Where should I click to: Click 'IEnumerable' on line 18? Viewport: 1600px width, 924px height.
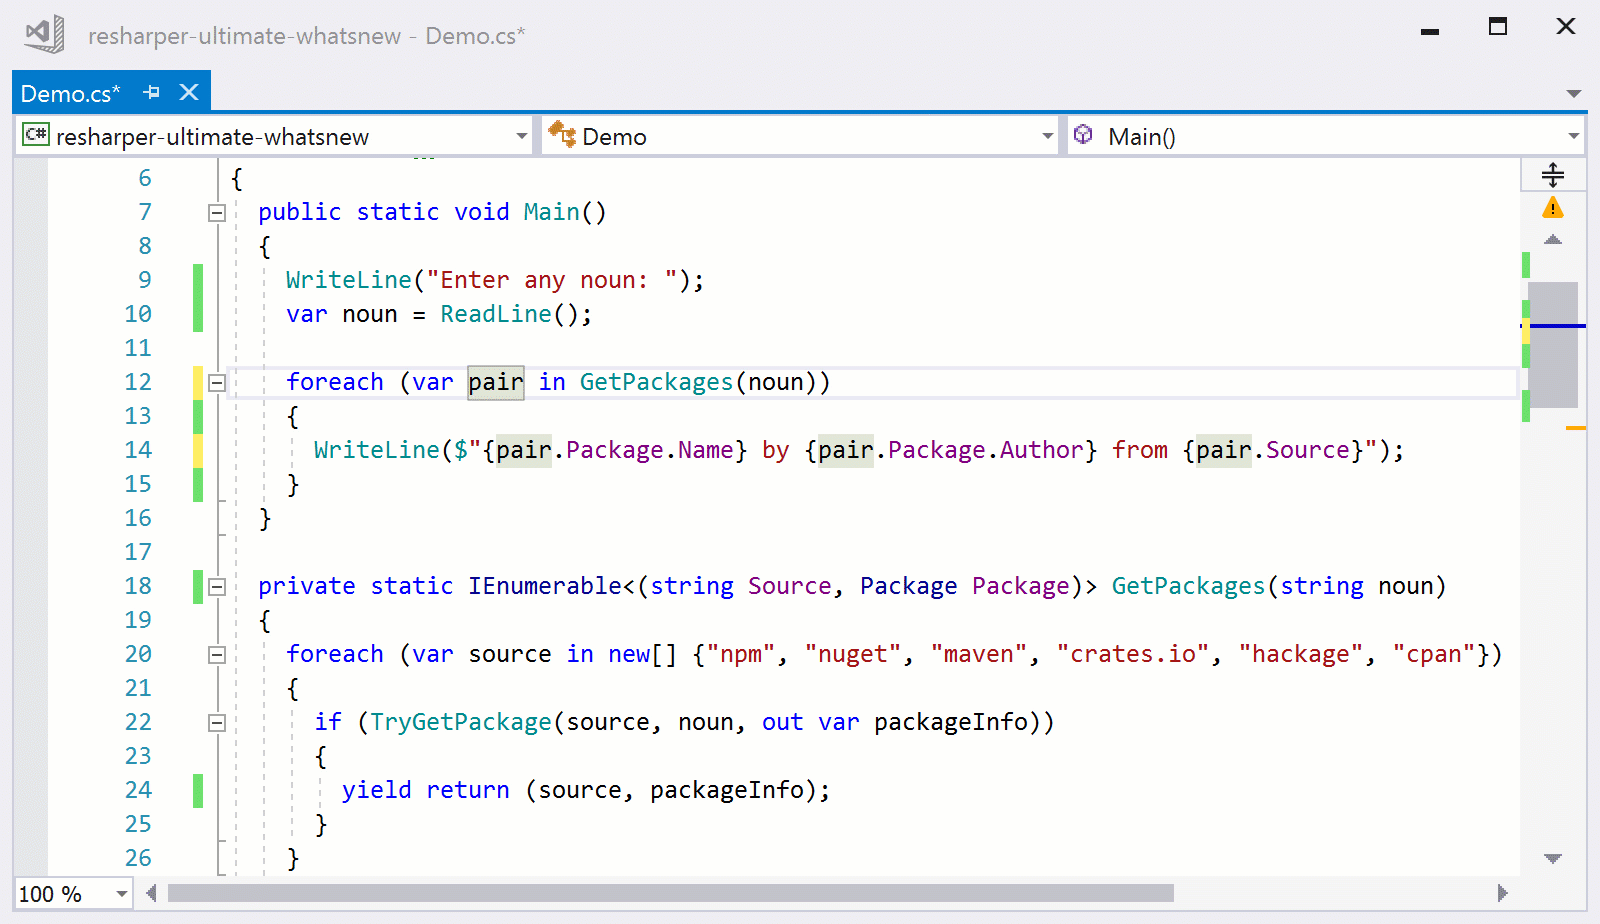point(545,586)
